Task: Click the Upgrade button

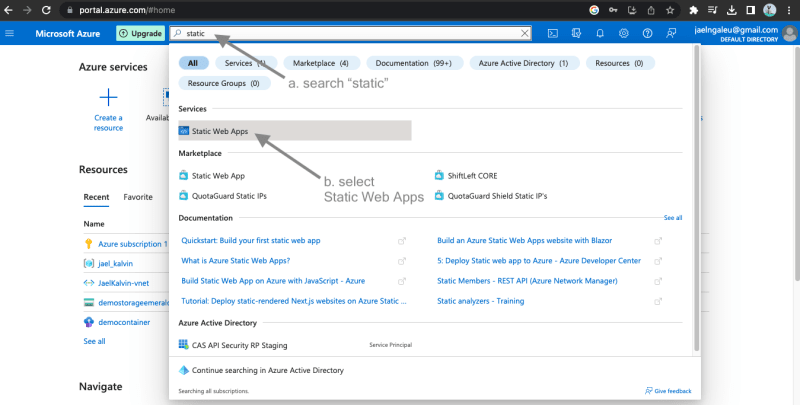Action: click(x=140, y=34)
